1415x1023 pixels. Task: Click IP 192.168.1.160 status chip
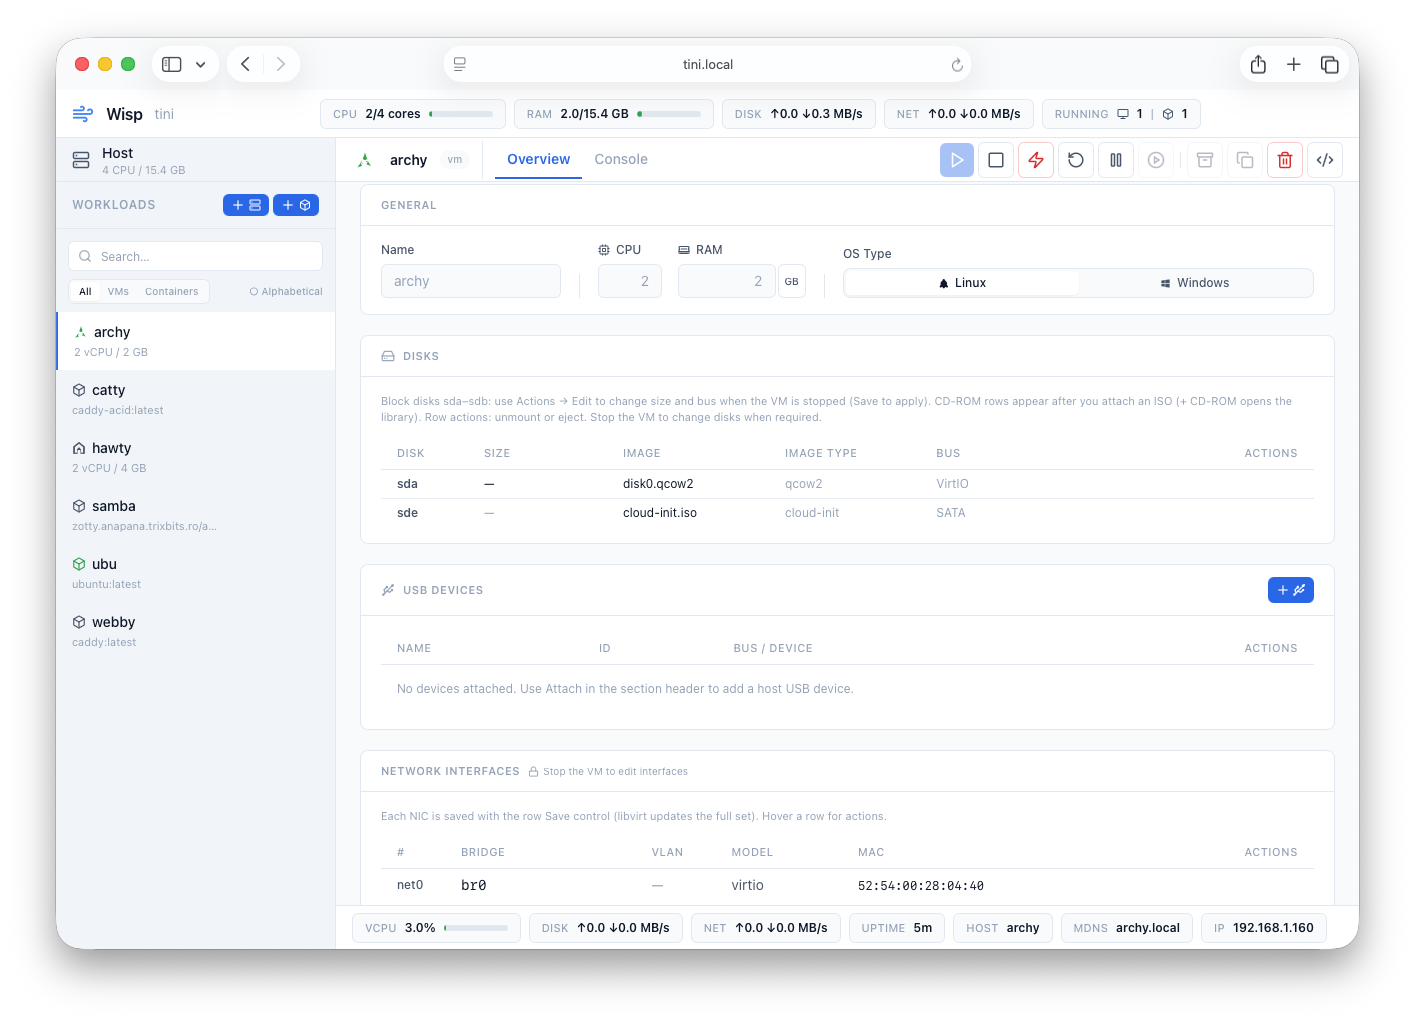pyautogui.click(x=1264, y=928)
